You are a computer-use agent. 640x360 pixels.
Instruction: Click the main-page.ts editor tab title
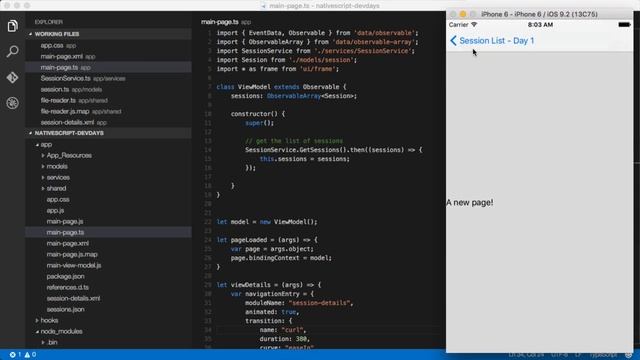tap(220, 22)
